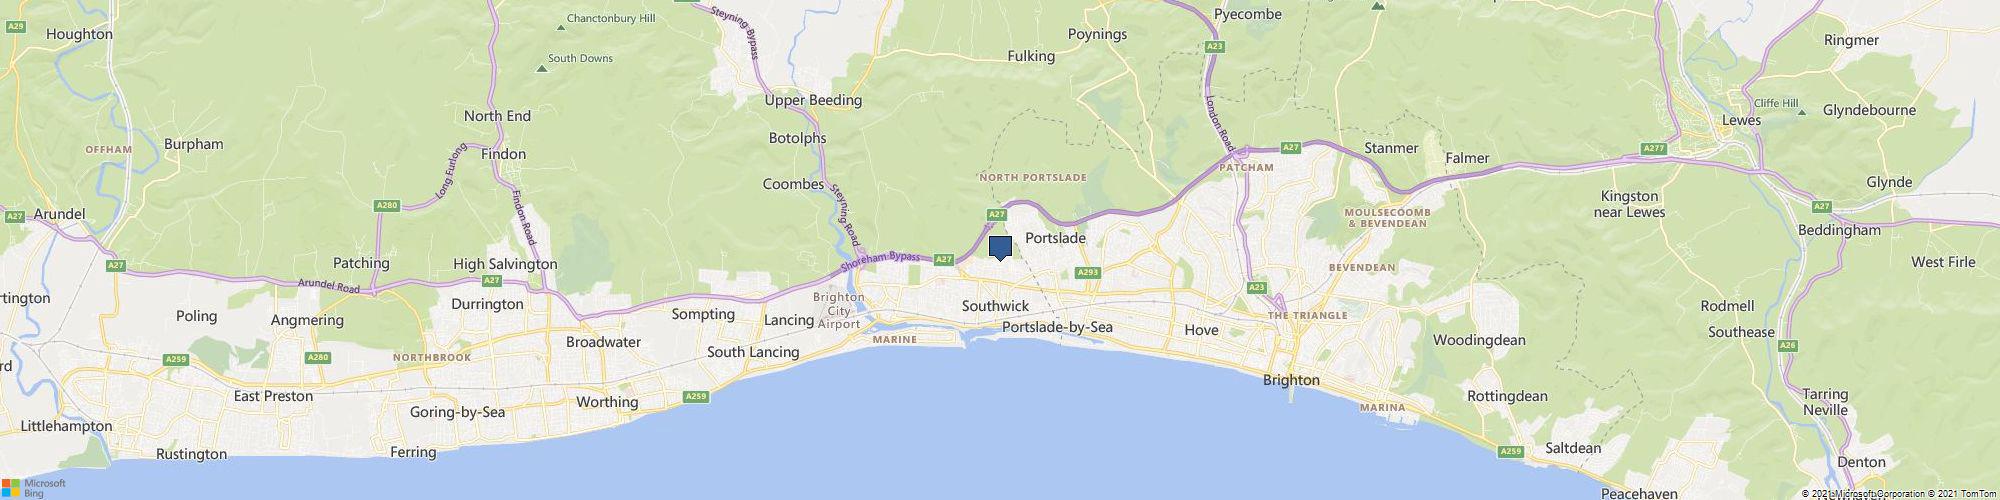Click the South Downs mountain icon

[542, 68]
